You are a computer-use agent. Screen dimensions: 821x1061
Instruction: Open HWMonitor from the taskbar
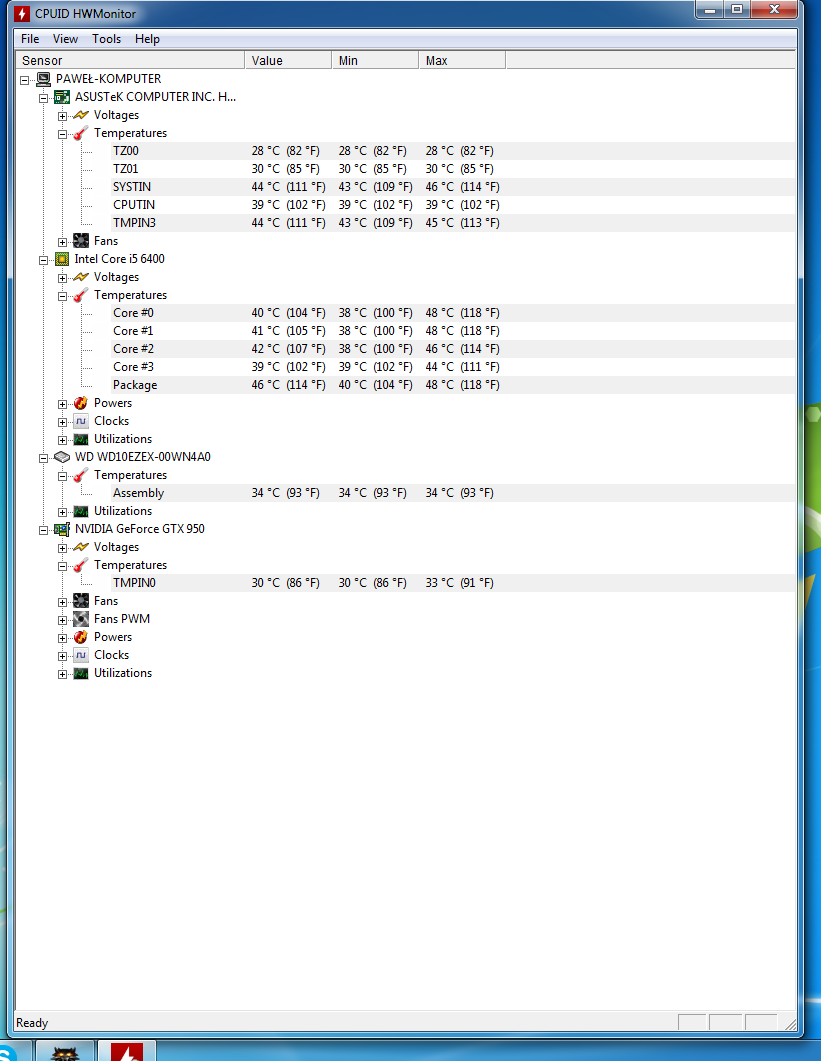click(127, 1051)
